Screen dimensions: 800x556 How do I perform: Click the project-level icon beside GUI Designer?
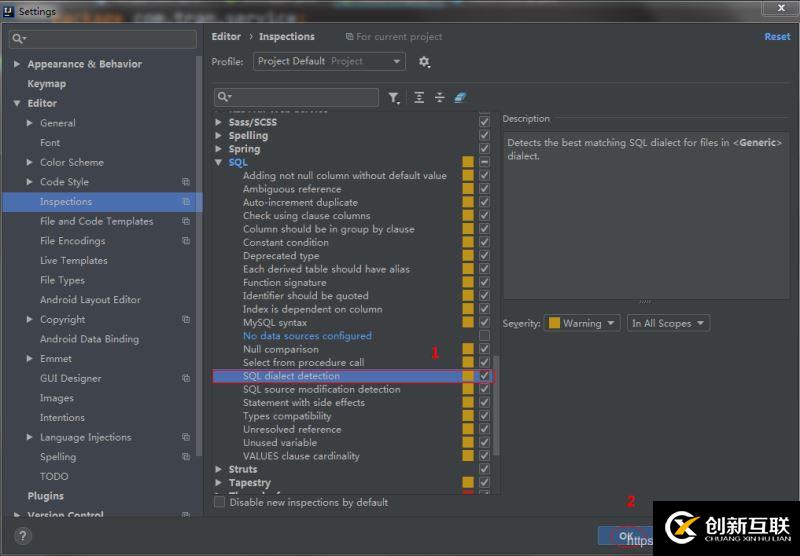point(186,378)
